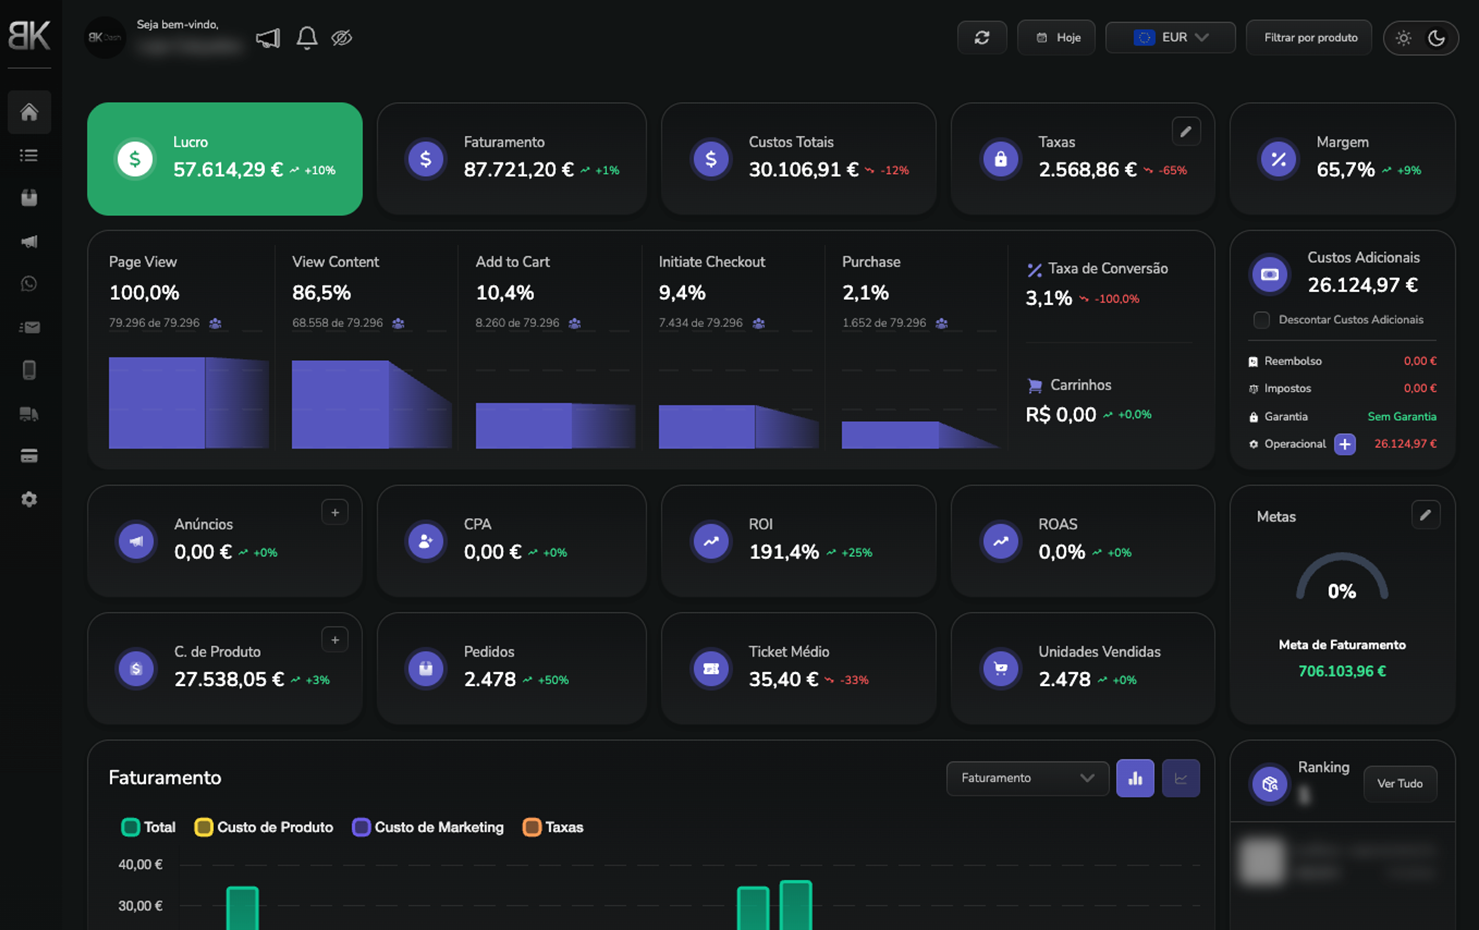The image size is (1479, 930).
Task: Switch chart to bar view
Action: click(x=1135, y=778)
